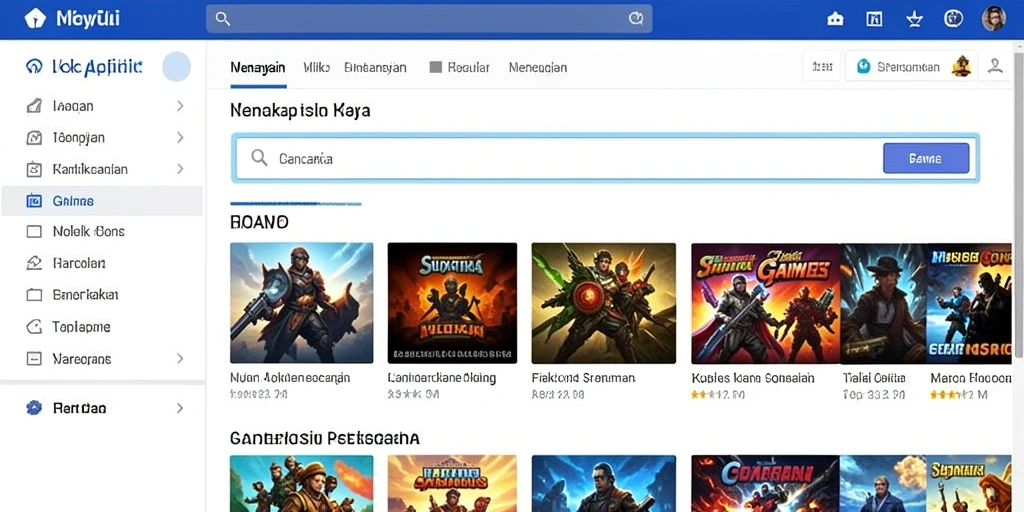The height and width of the screenshot is (512, 1024).
Task: Open the profile avatar in the top right
Action: click(993, 18)
